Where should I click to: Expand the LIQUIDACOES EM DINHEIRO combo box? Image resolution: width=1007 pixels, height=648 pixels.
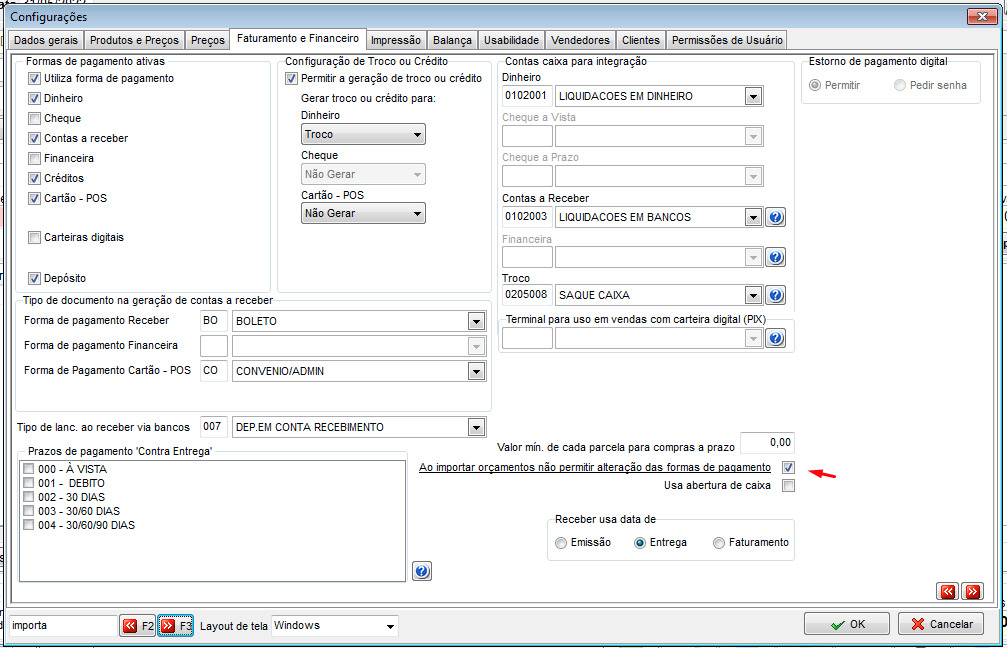click(x=753, y=97)
